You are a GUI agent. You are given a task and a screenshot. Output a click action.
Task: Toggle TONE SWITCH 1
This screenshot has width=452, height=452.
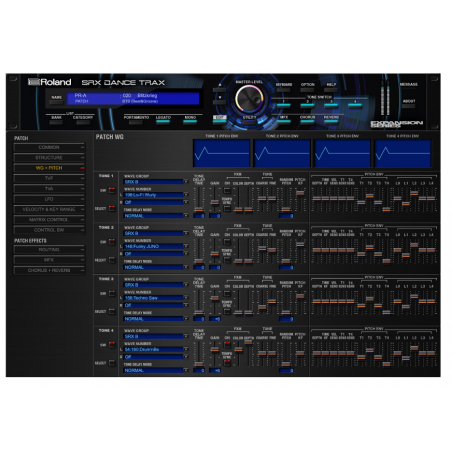tap(283, 106)
